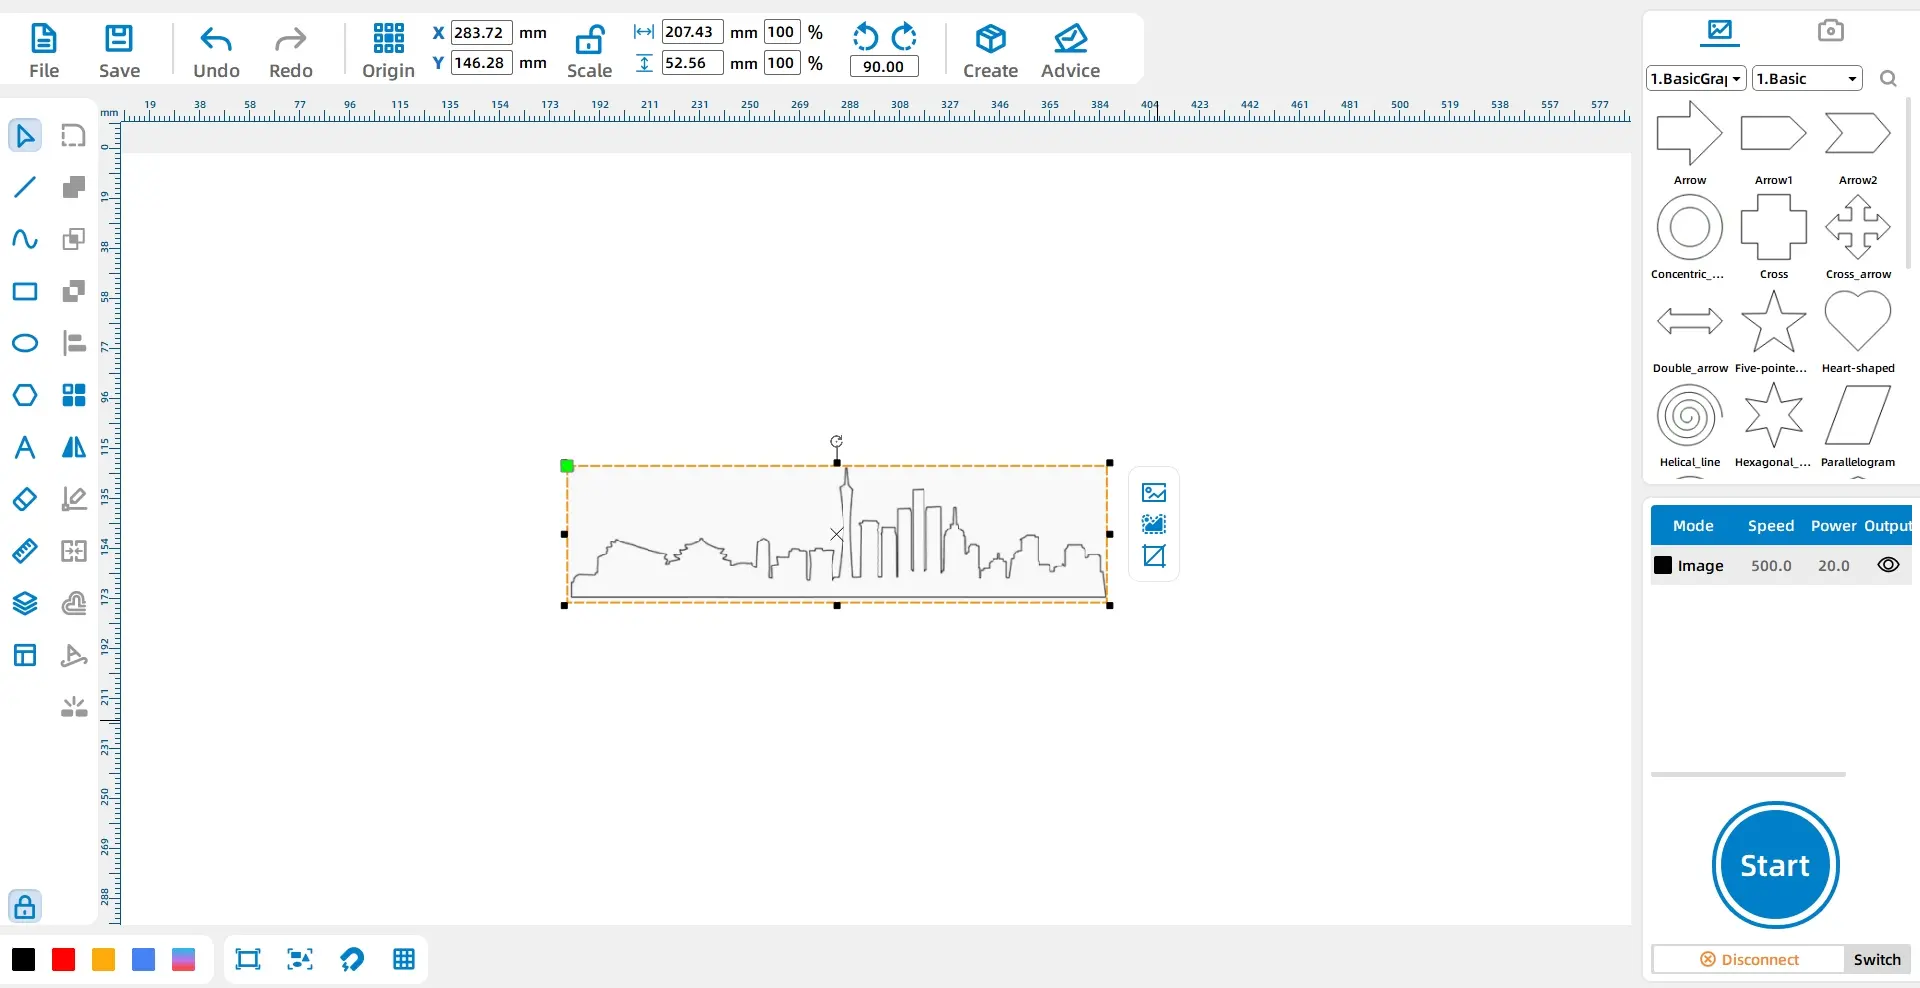
Task: Toggle visibility of the Image layer
Action: [1888, 565]
